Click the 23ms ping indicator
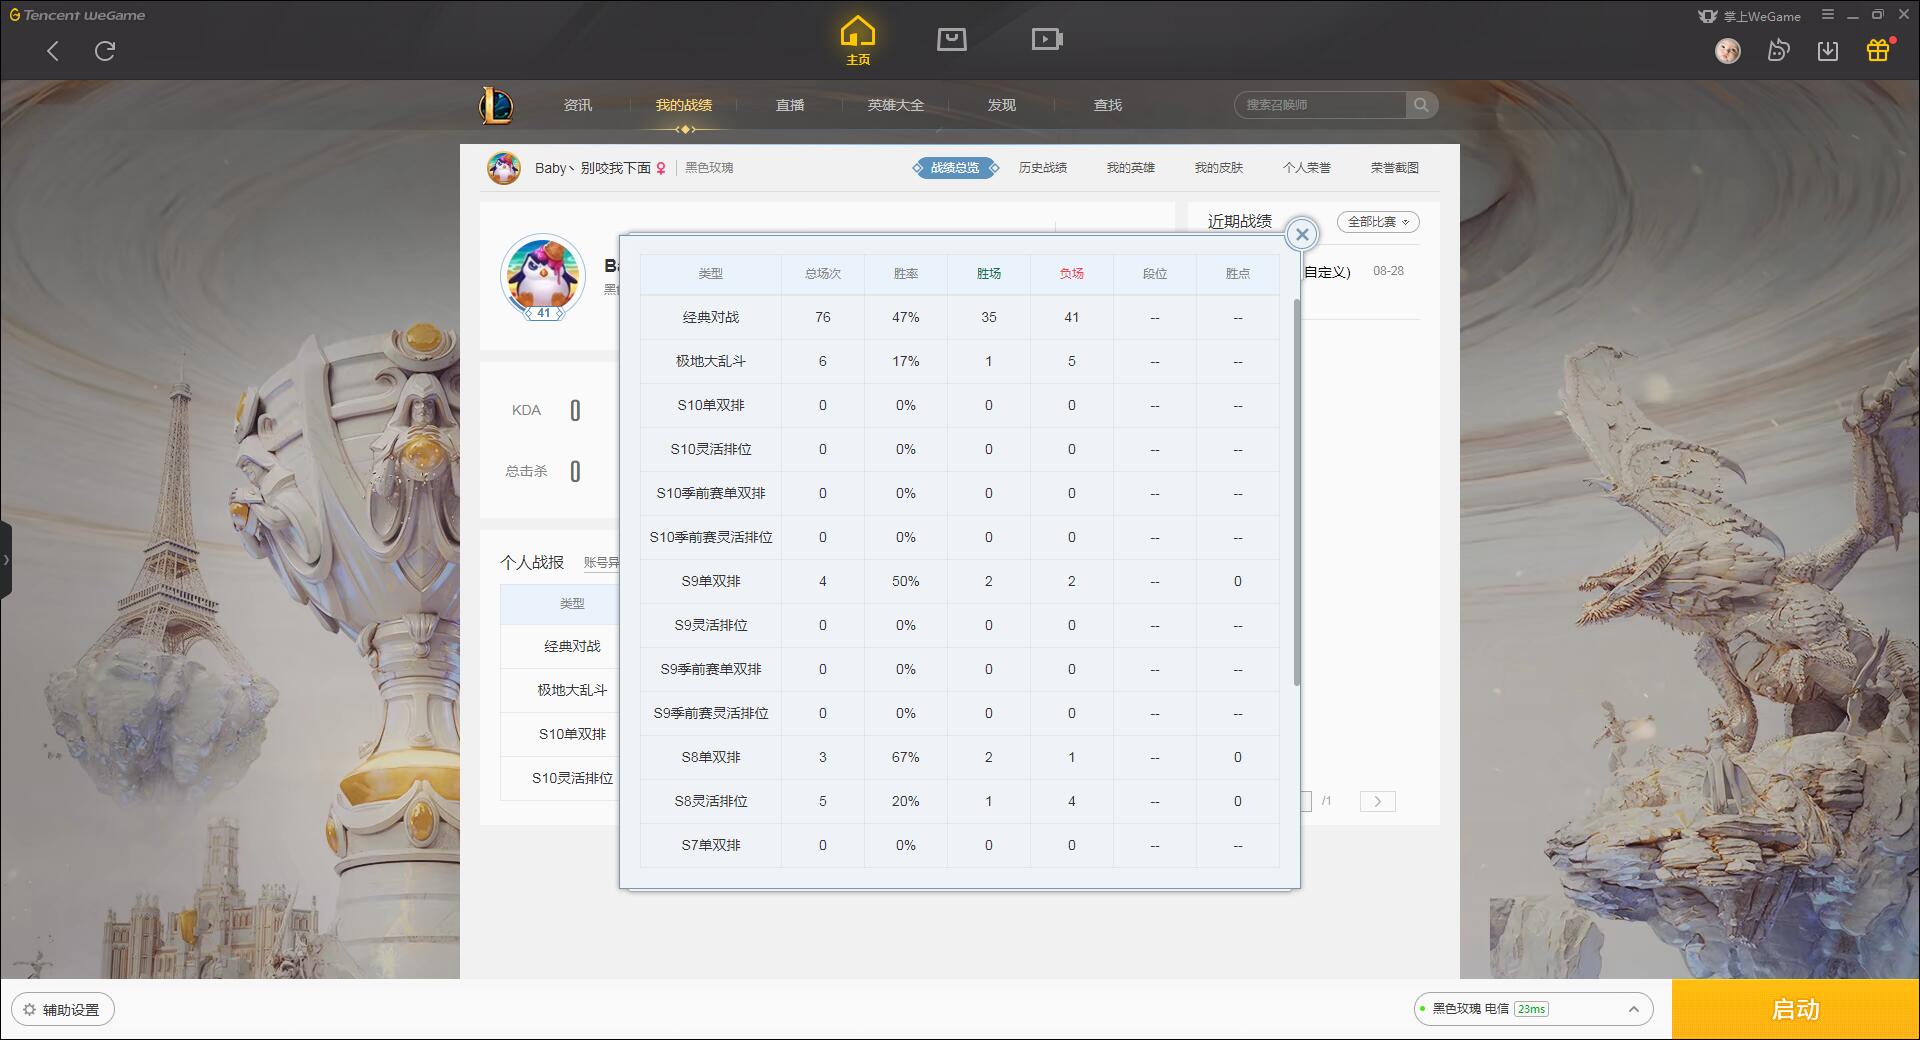The width and height of the screenshot is (1920, 1040). [x=1531, y=1009]
